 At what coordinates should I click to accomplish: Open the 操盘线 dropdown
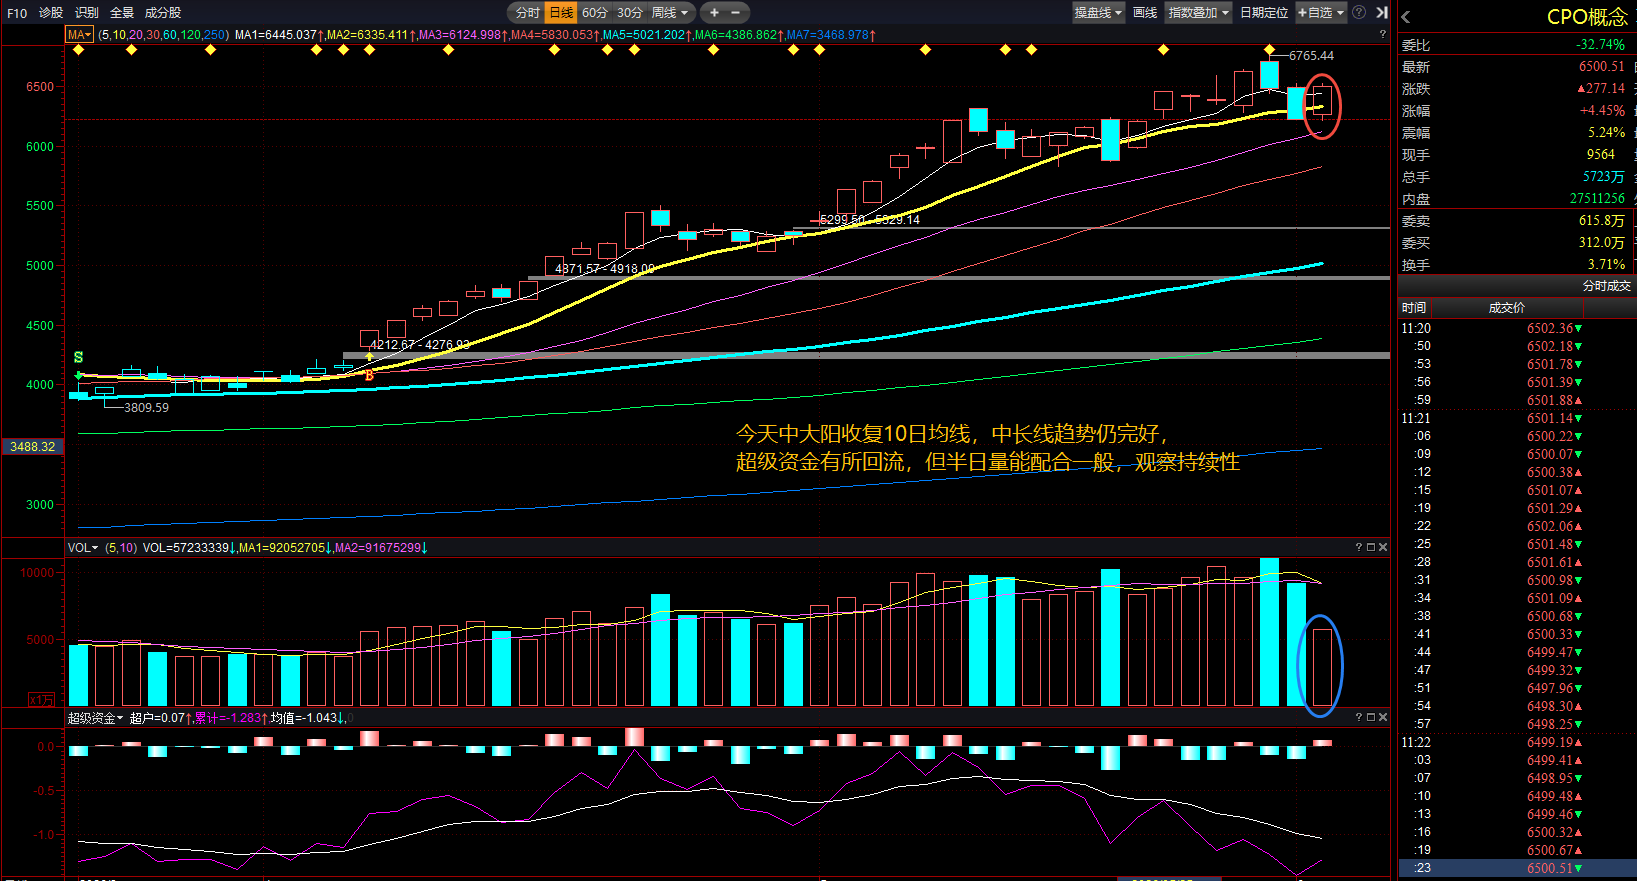click(x=1099, y=12)
